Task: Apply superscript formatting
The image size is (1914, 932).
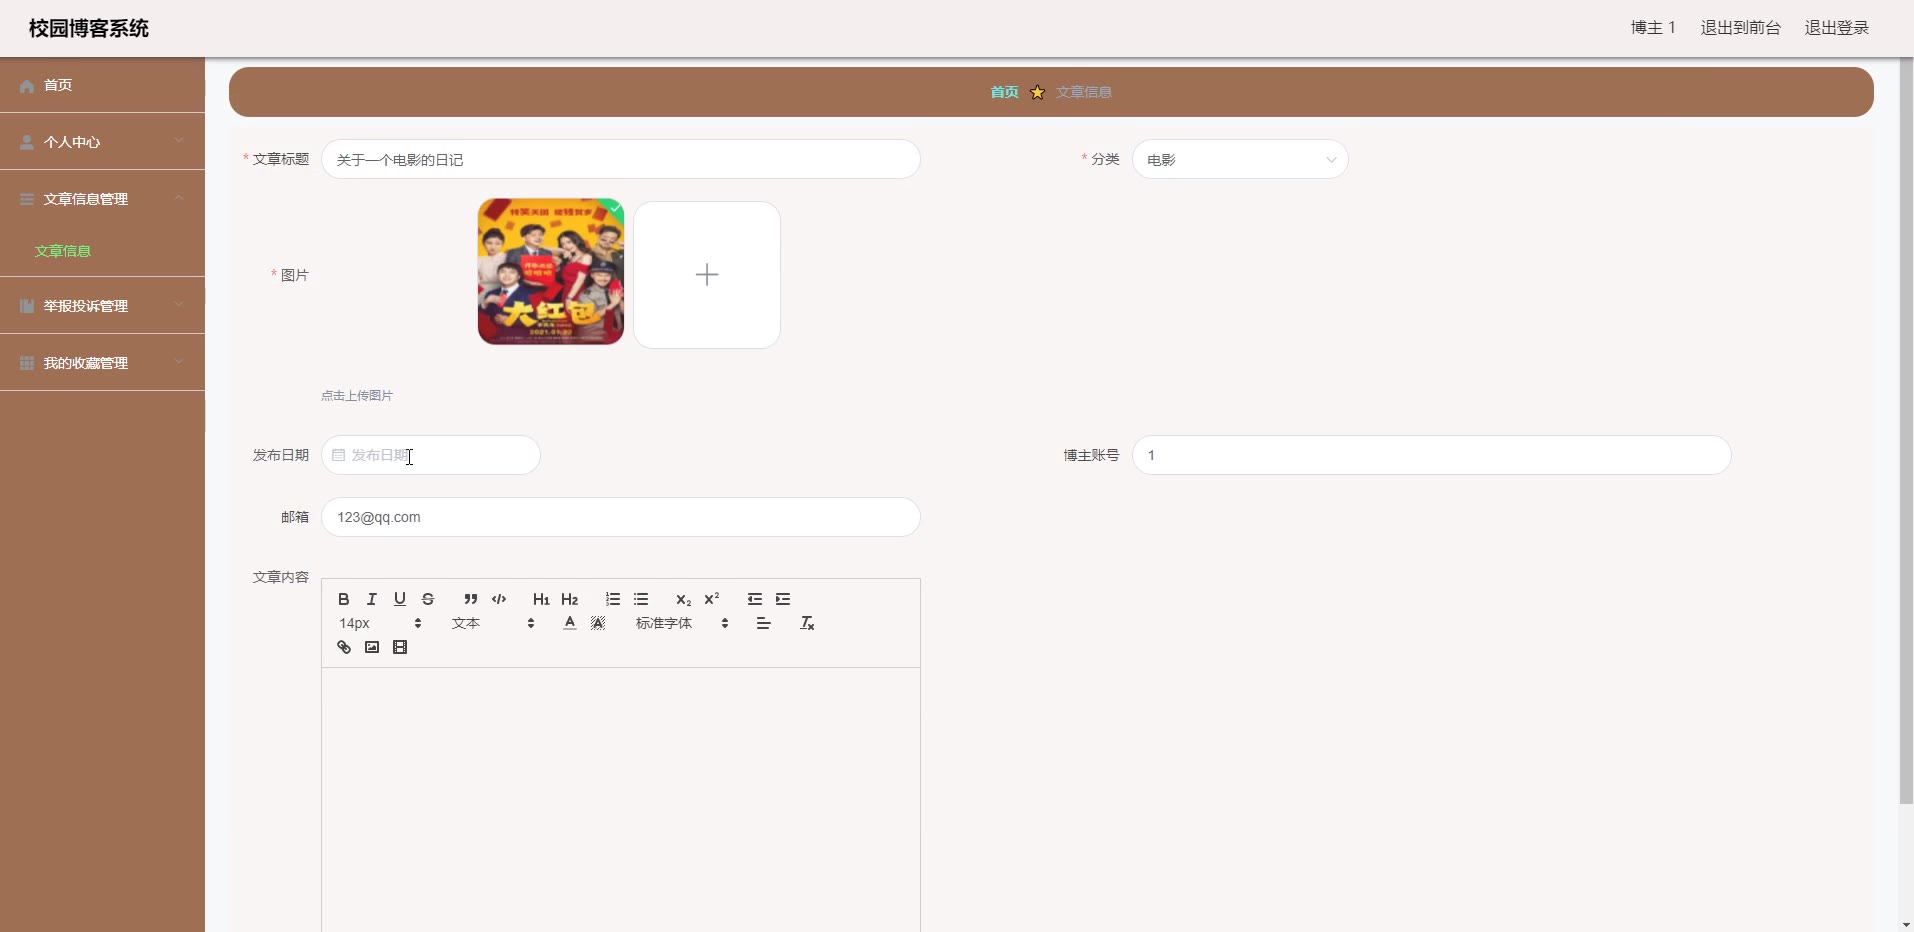Action: (711, 599)
